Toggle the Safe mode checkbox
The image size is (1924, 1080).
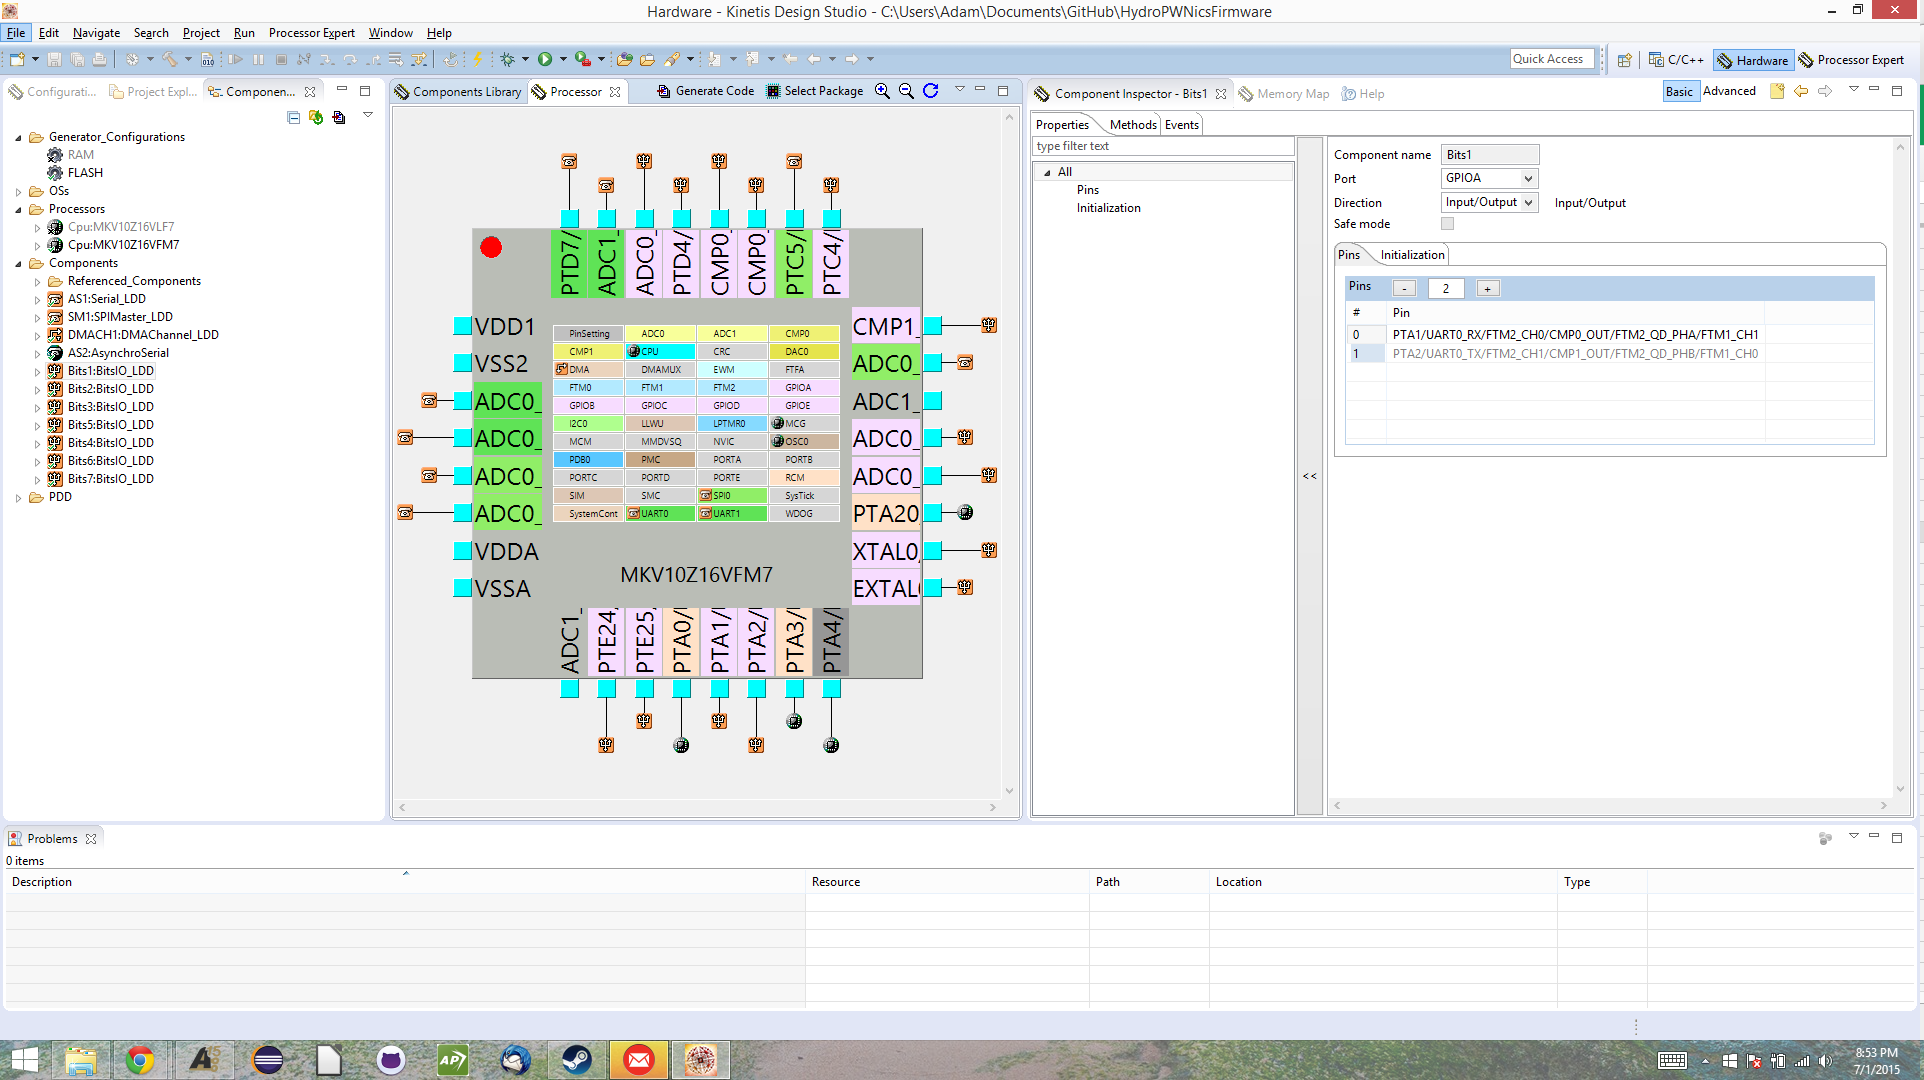(1447, 224)
